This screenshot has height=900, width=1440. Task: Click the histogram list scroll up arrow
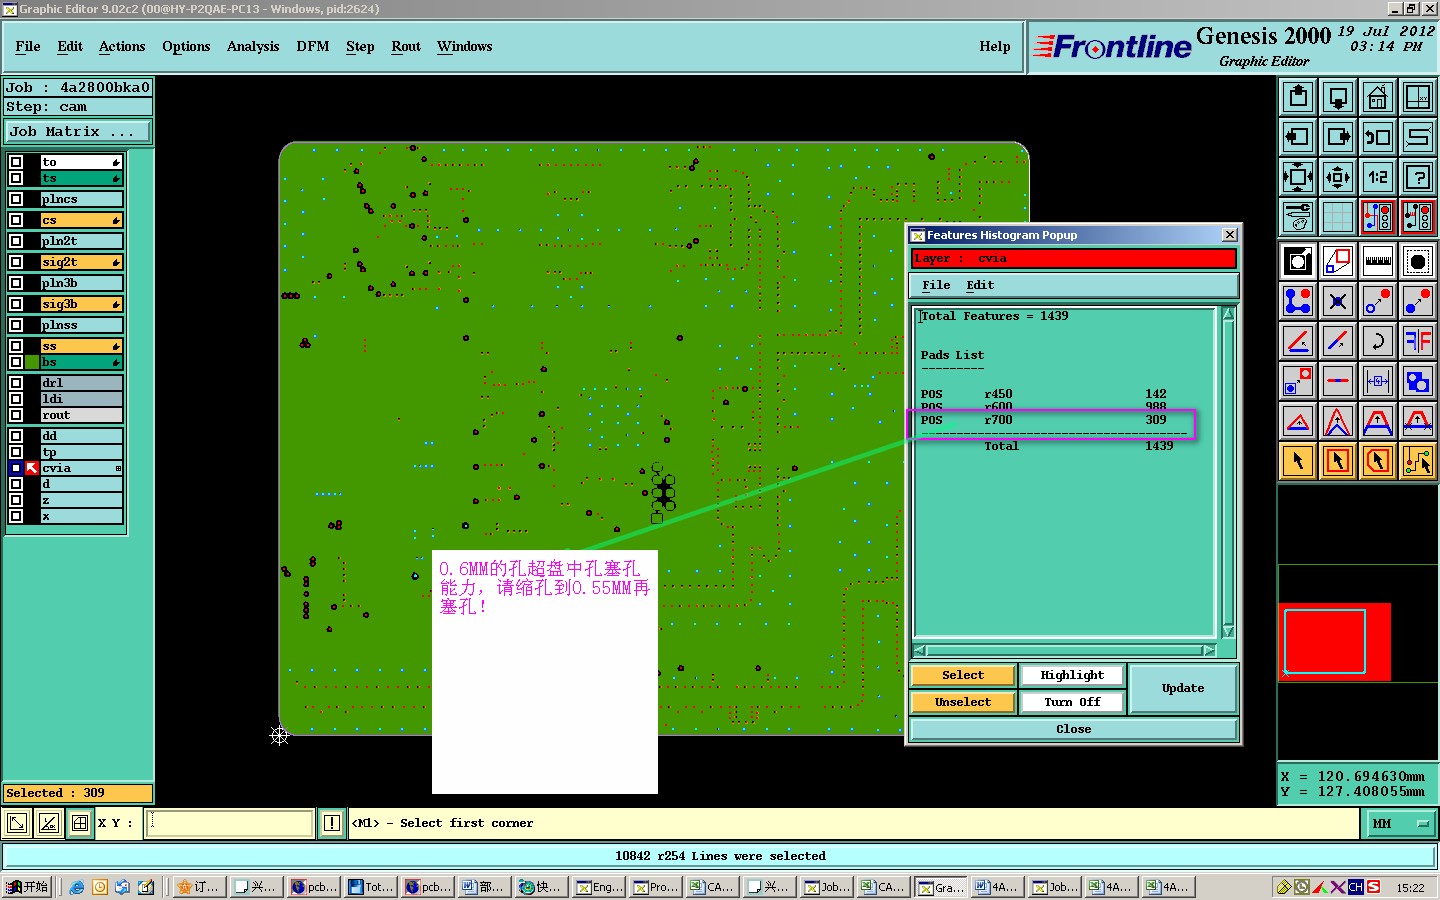[x=1228, y=314]
